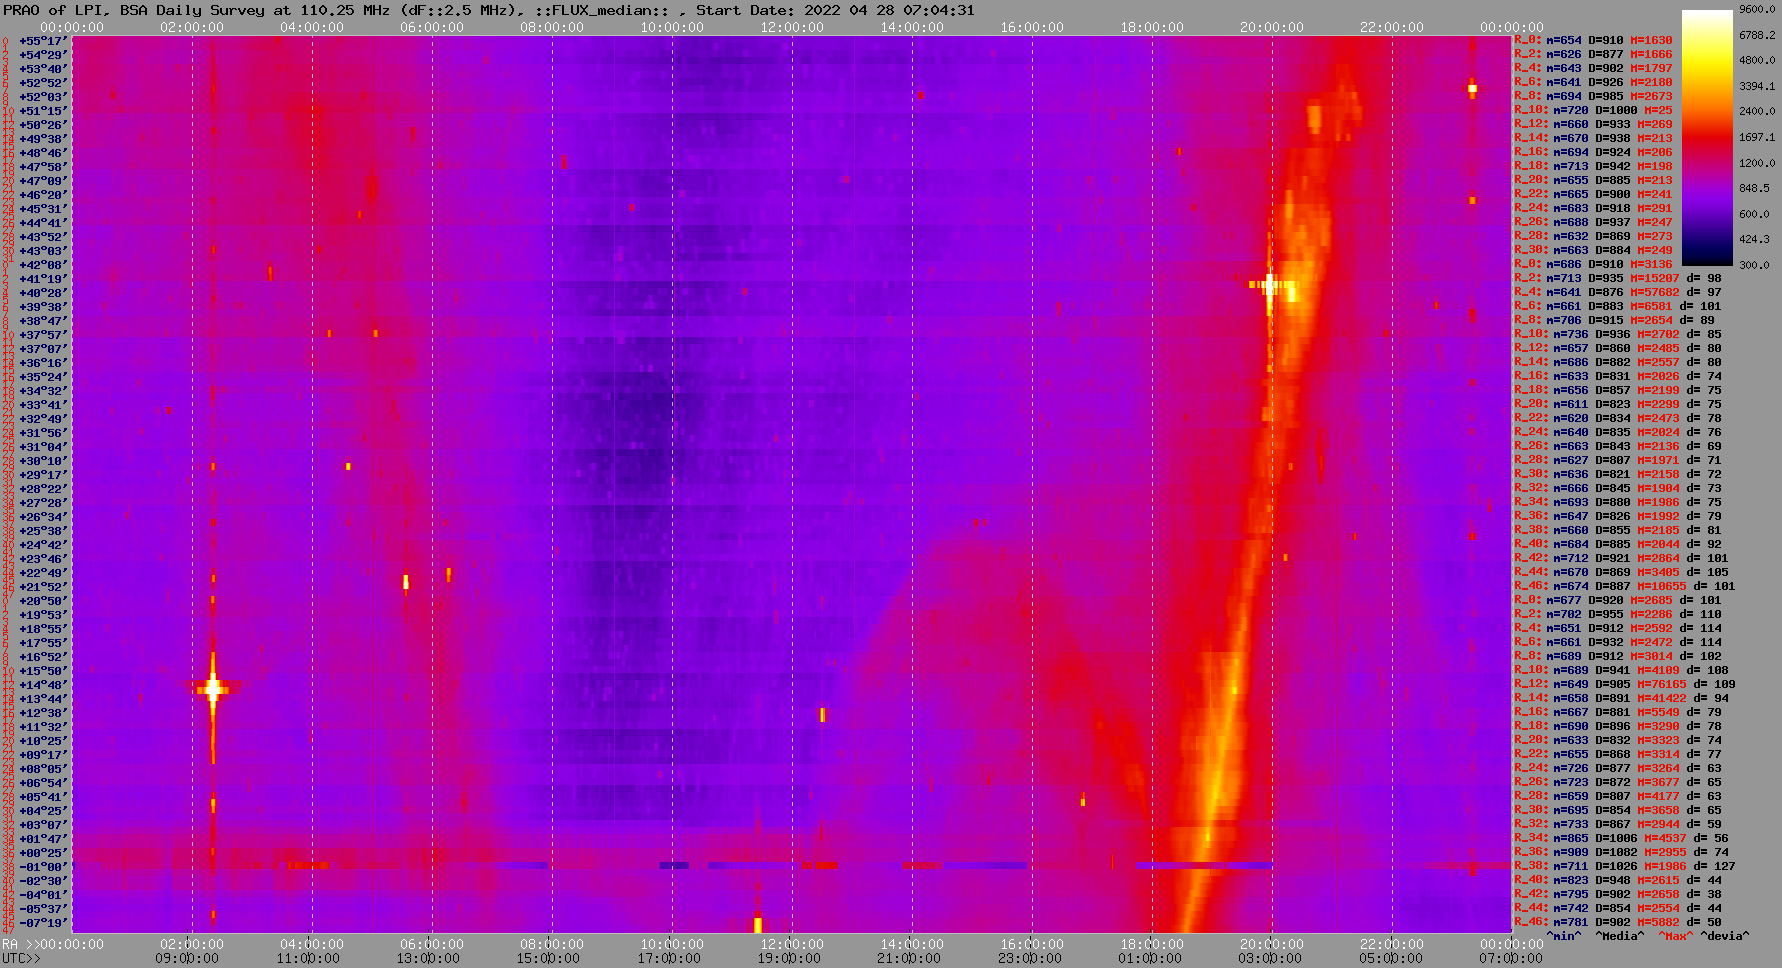Click the 'Start Date: 2022 04 28 07:04:31' text

[835, 10]
